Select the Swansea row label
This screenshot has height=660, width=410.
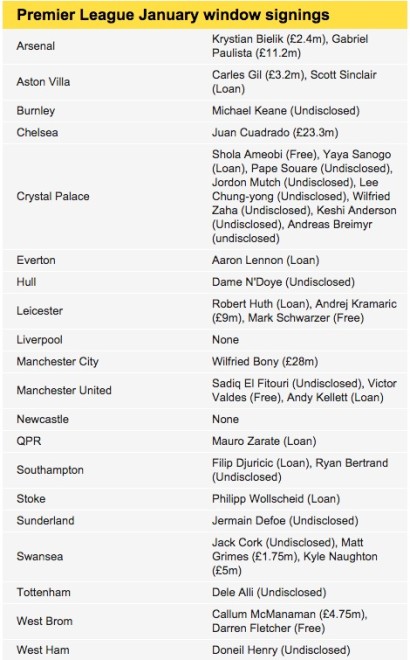[40, 556]
